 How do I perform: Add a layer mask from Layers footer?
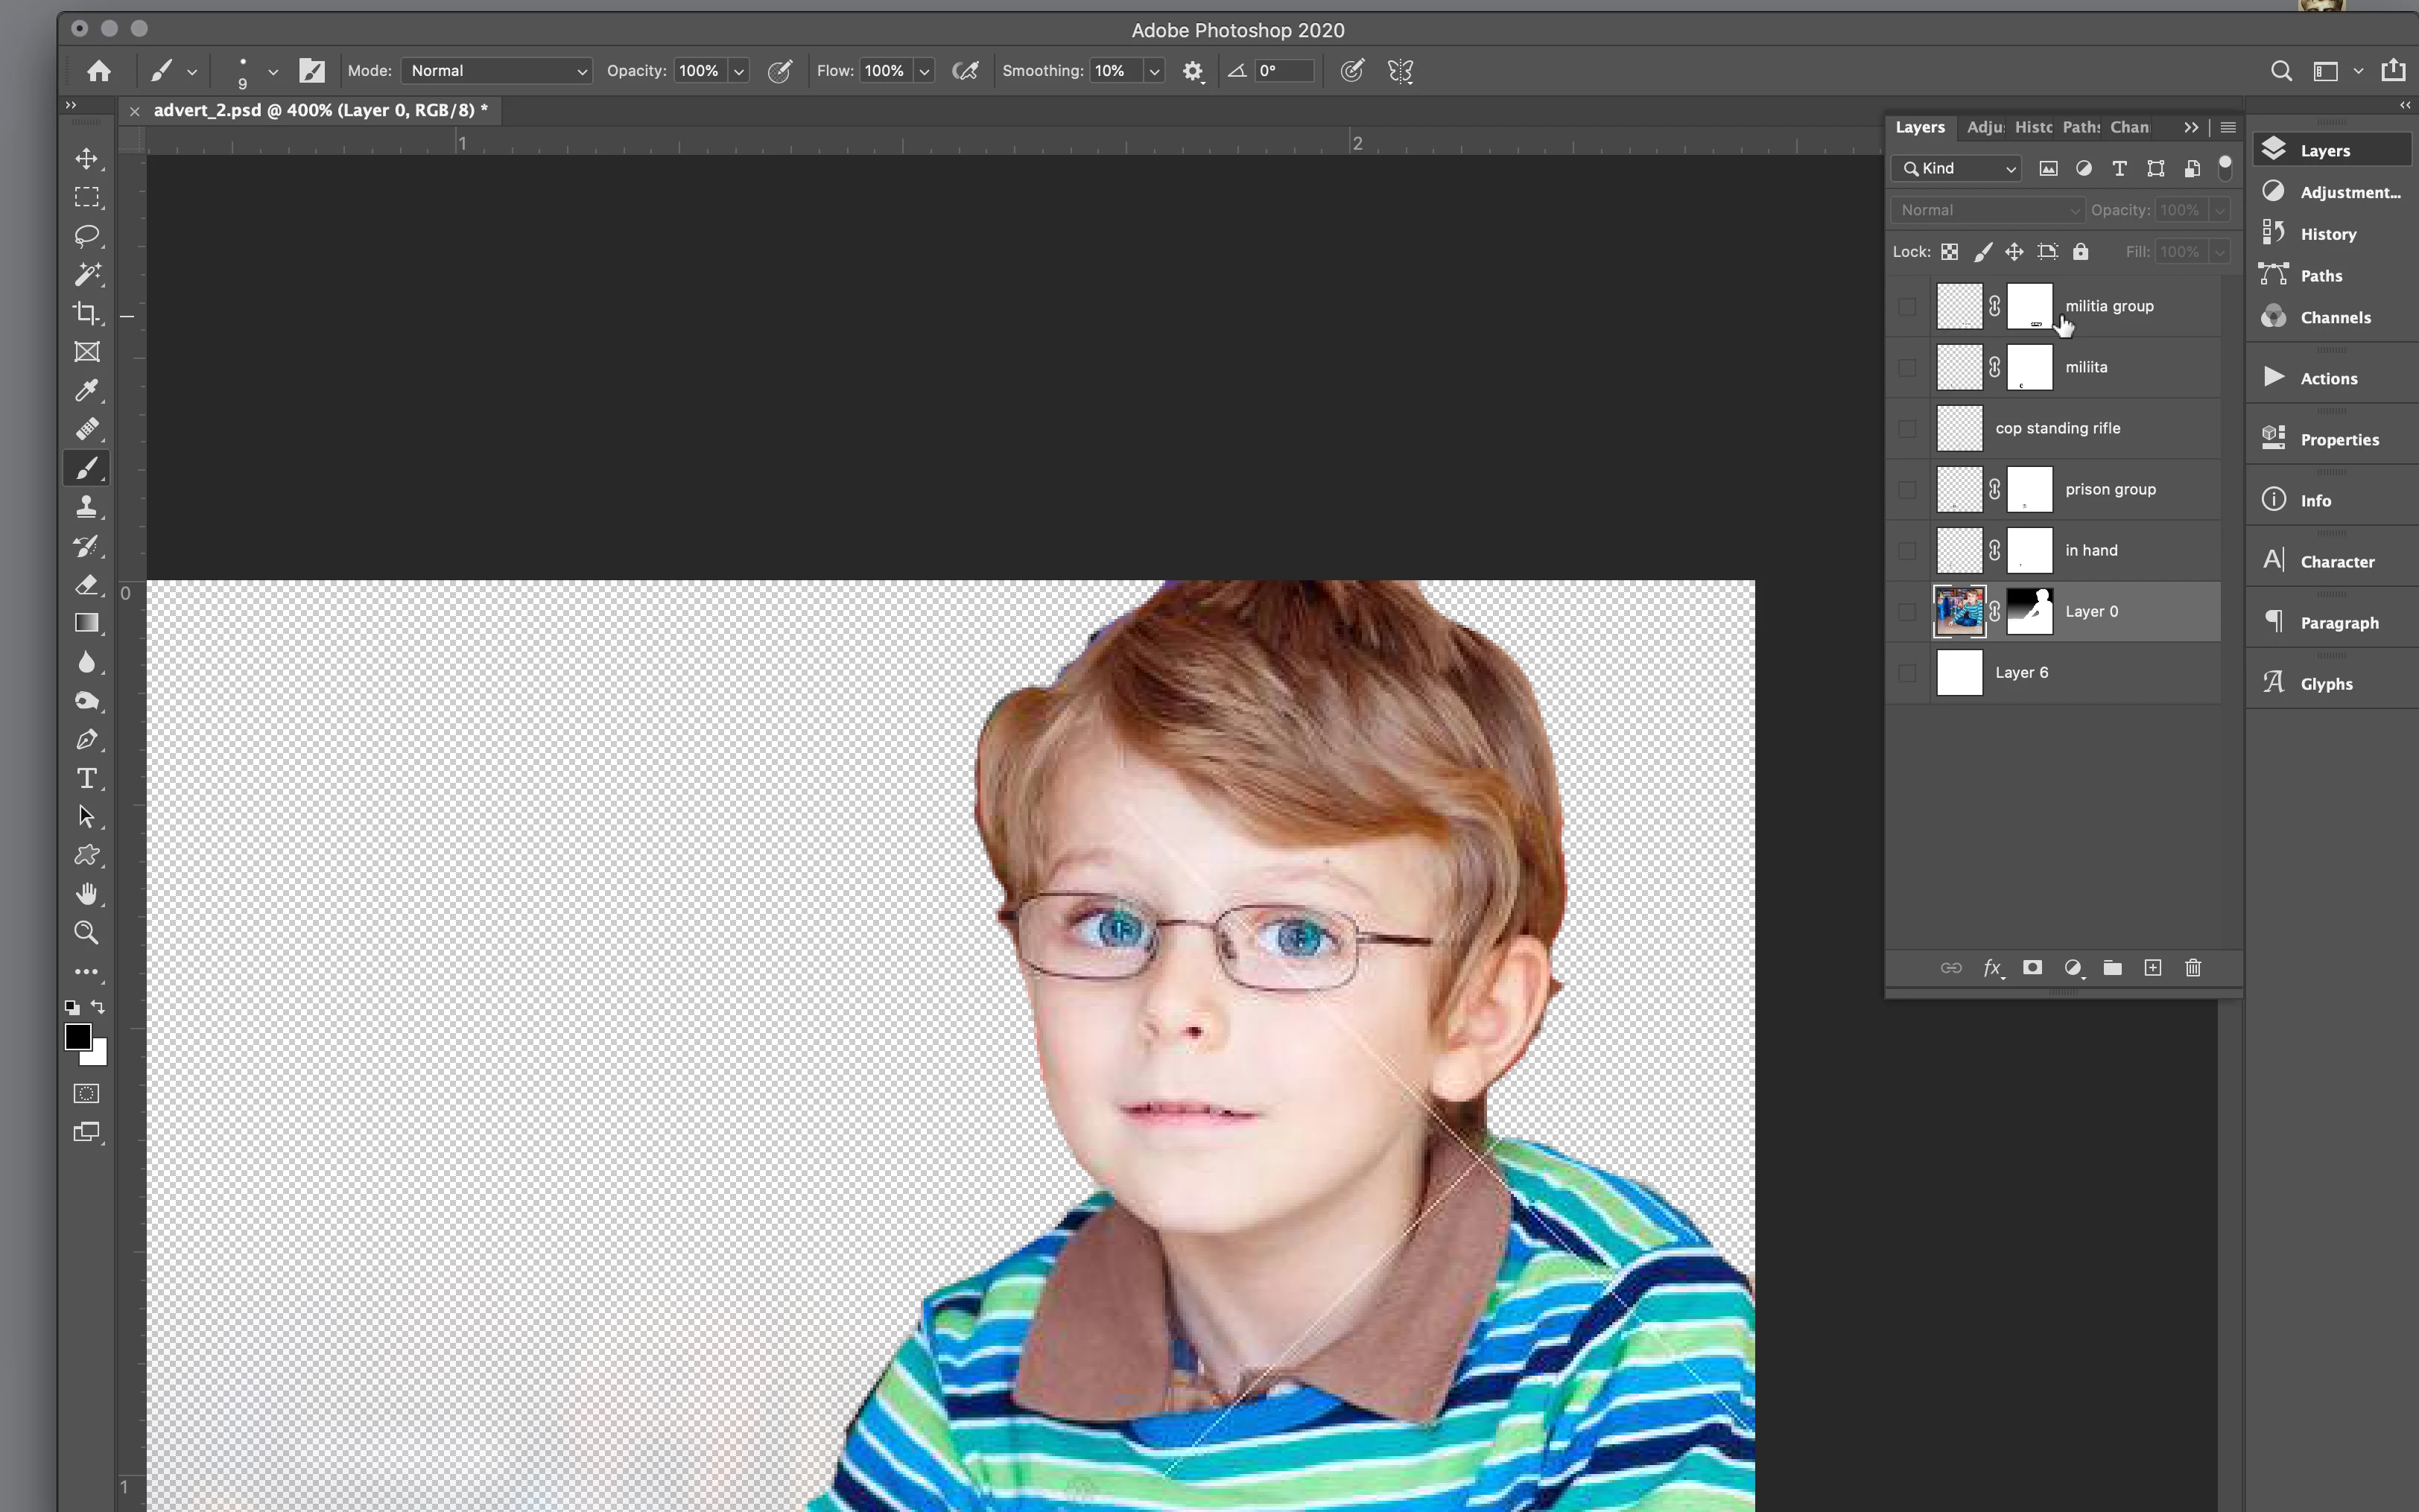coord(2032,967)
